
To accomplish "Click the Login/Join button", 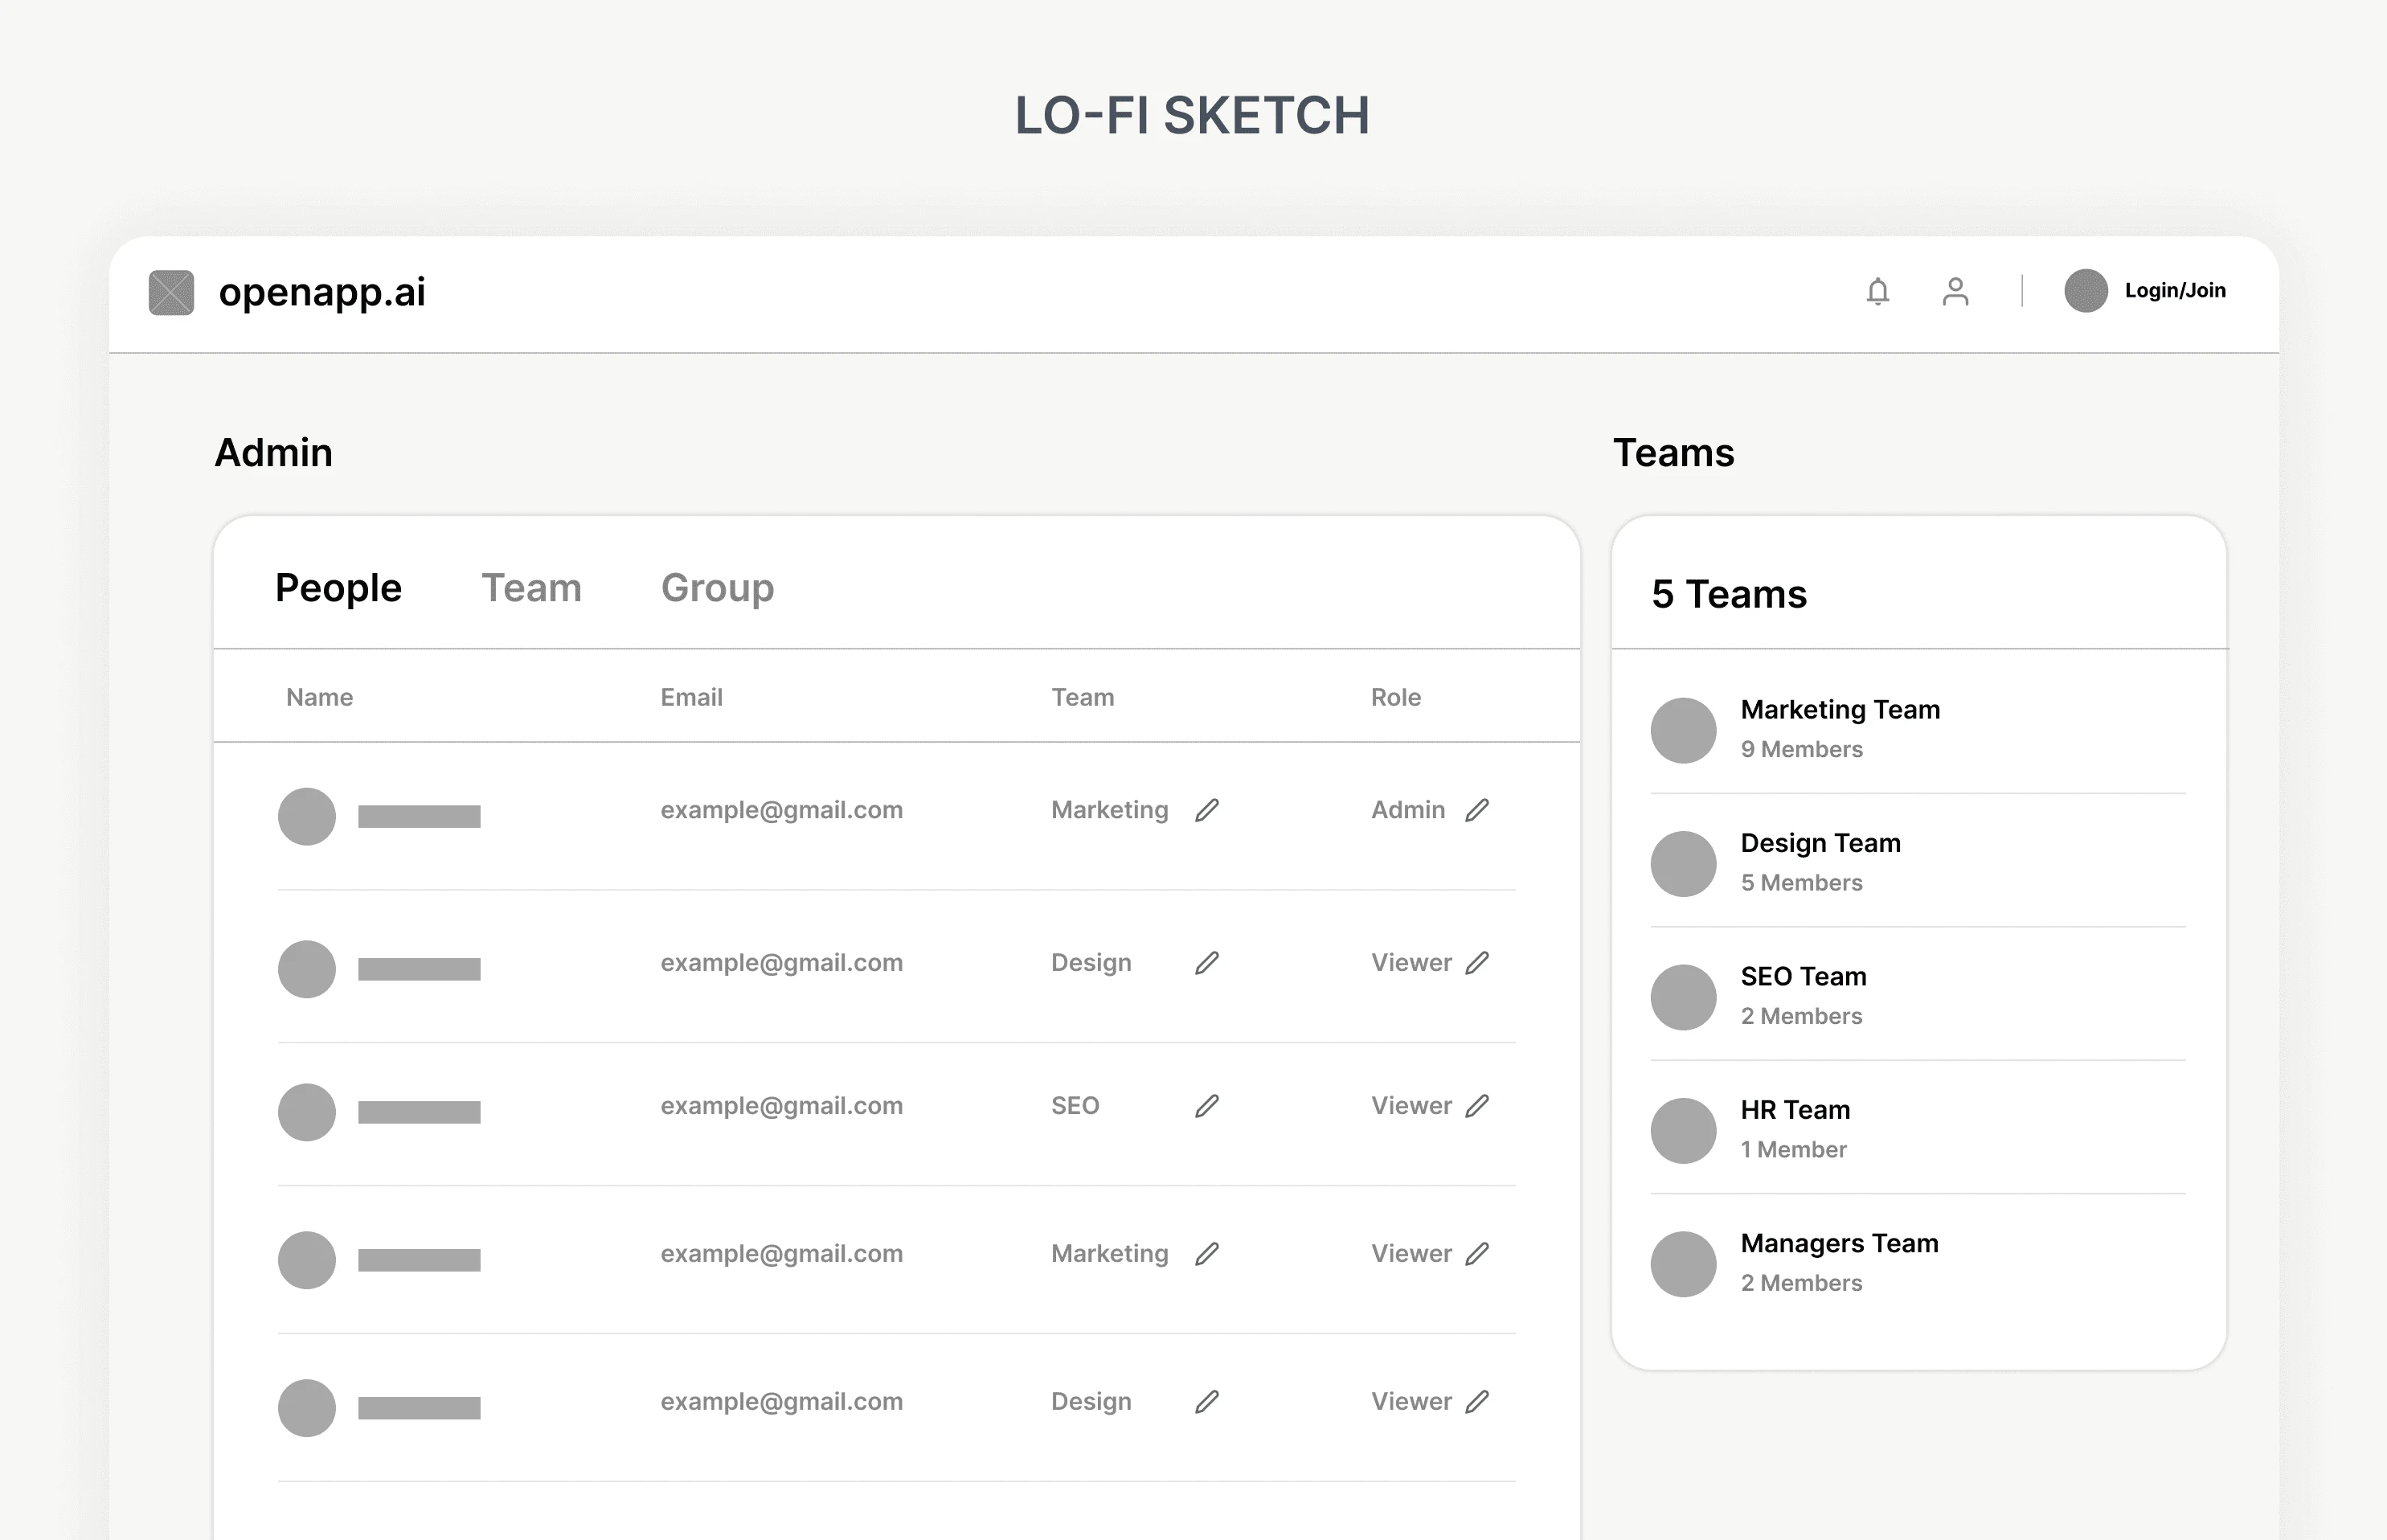I will [x=2175, y=291].
